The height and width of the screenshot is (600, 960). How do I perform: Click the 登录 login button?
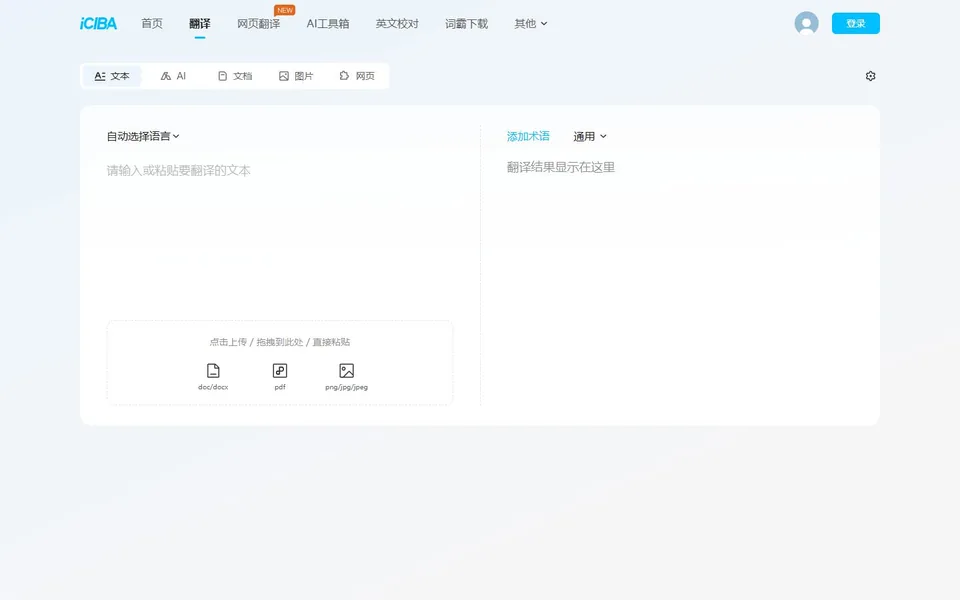point(855,23)
